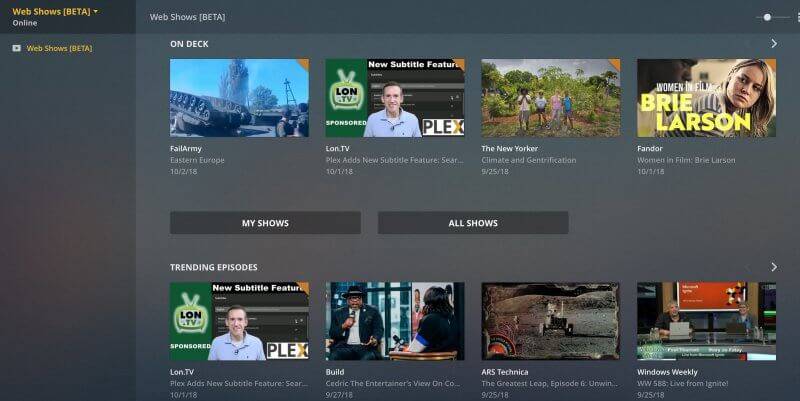Click the ARS Technica show title
The image size is (800, 401).
click(505, 372)
